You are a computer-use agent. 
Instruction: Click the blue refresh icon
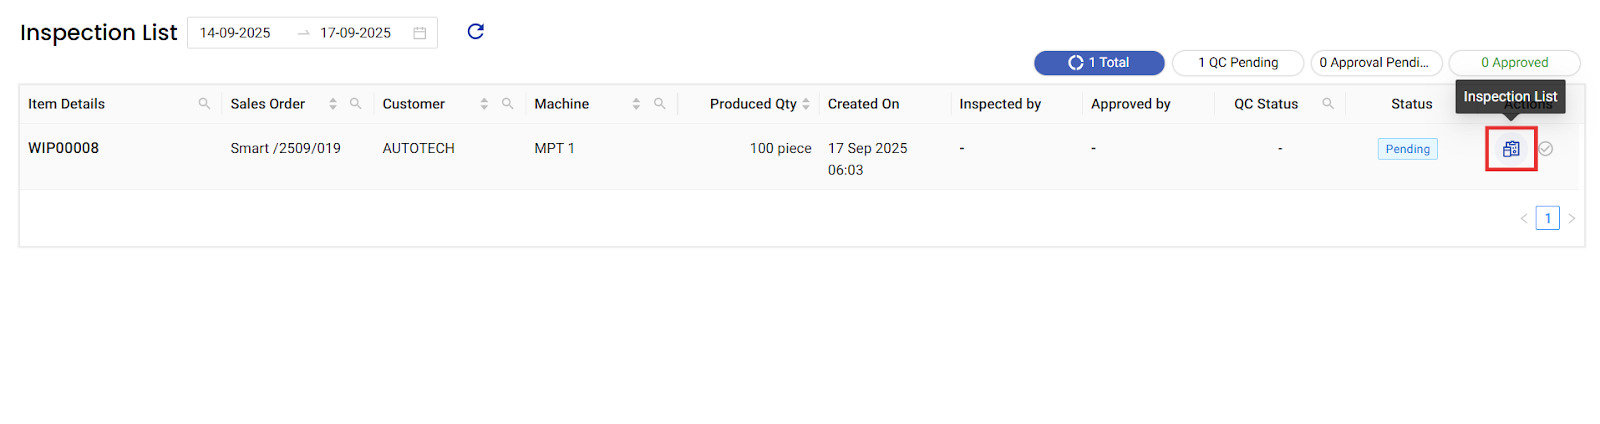pyautogui.click(x=476, y=32)
